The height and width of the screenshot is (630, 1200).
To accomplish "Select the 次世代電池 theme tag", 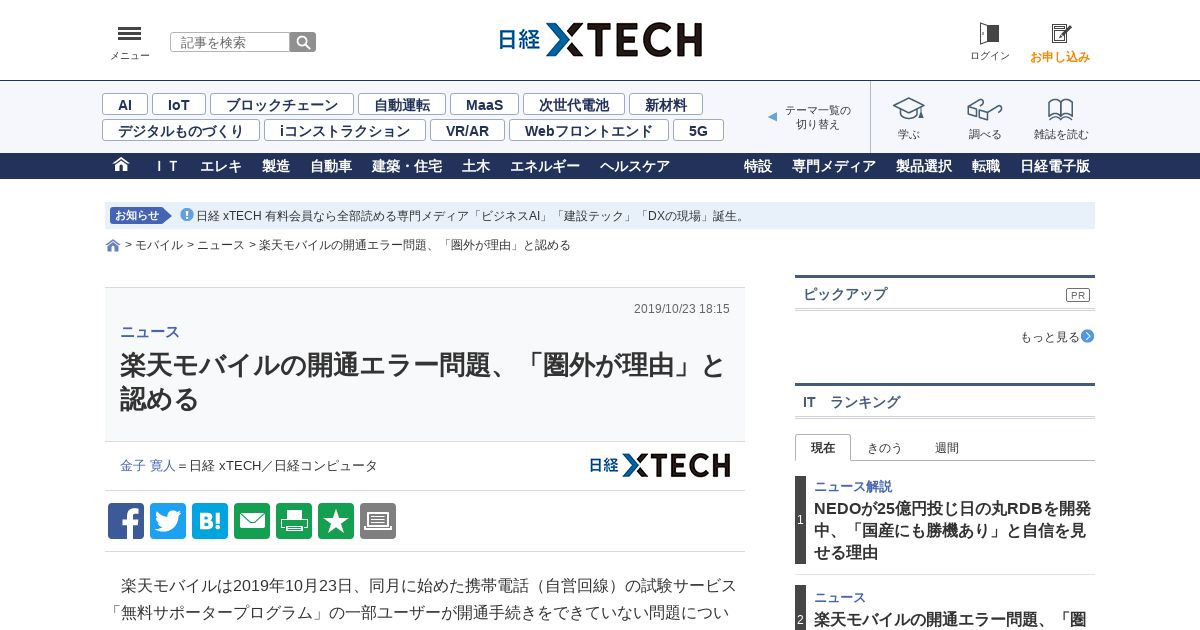I will click(x=574, y=104).
